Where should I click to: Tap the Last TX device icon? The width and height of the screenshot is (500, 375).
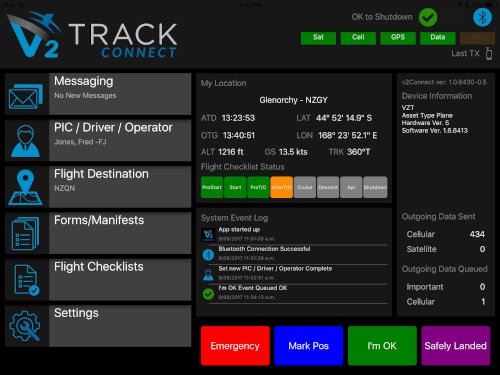(489, 53)
